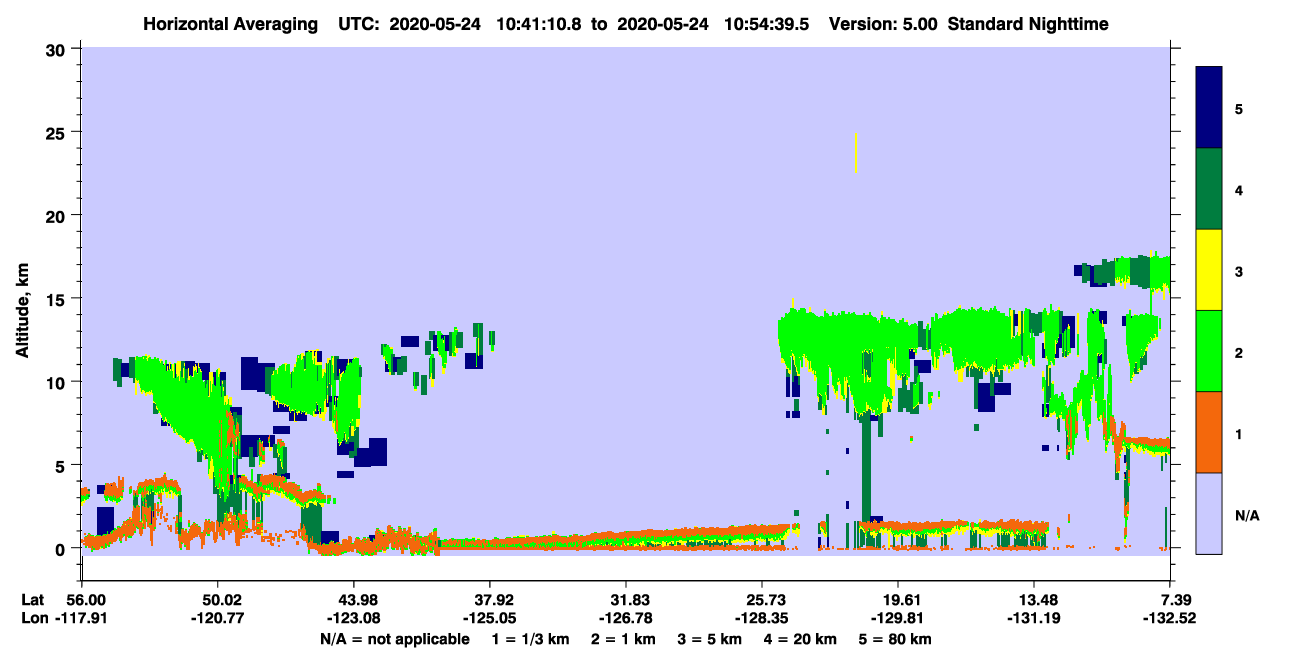Click the longitude value -126.78

(x=625, y=618)
